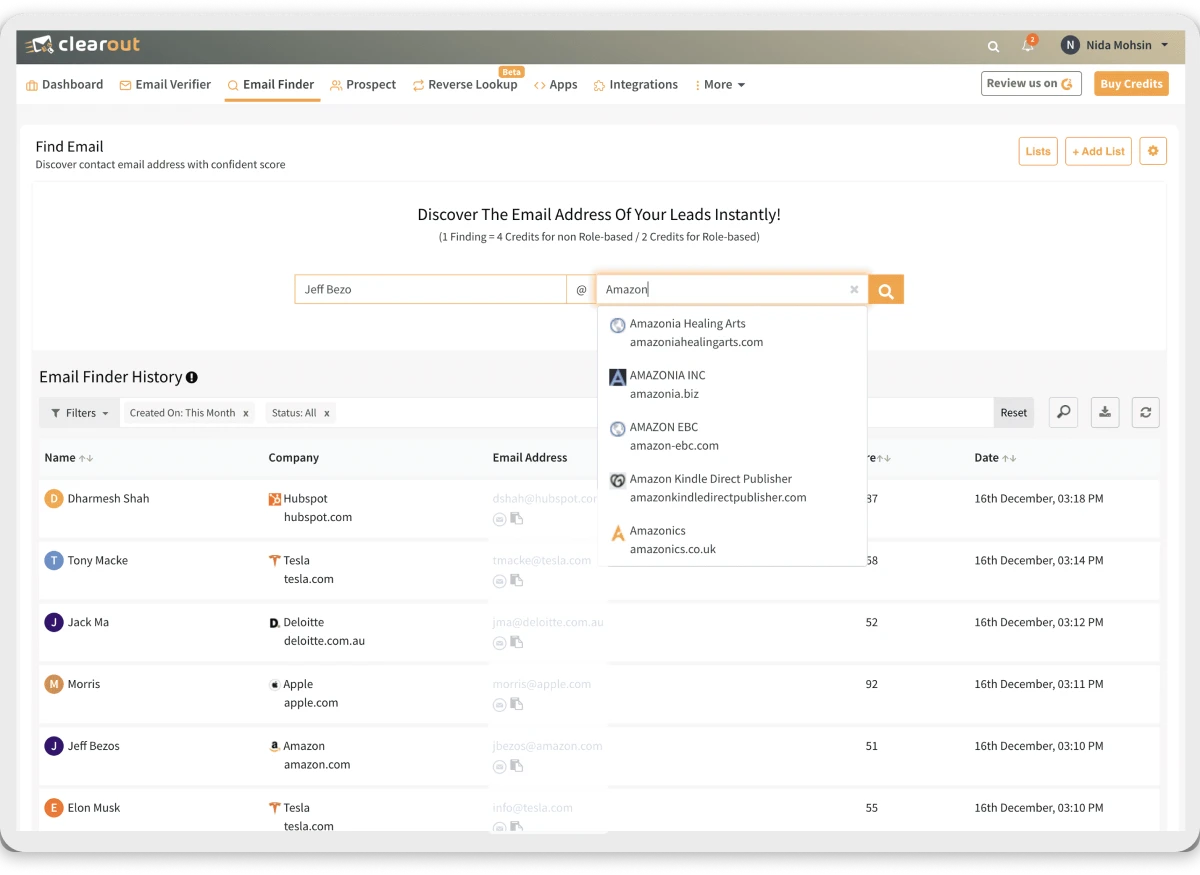The height and width of the screenshot is (875, 1200).
Task: Open the Lists button
Action: pos(1038,151)
